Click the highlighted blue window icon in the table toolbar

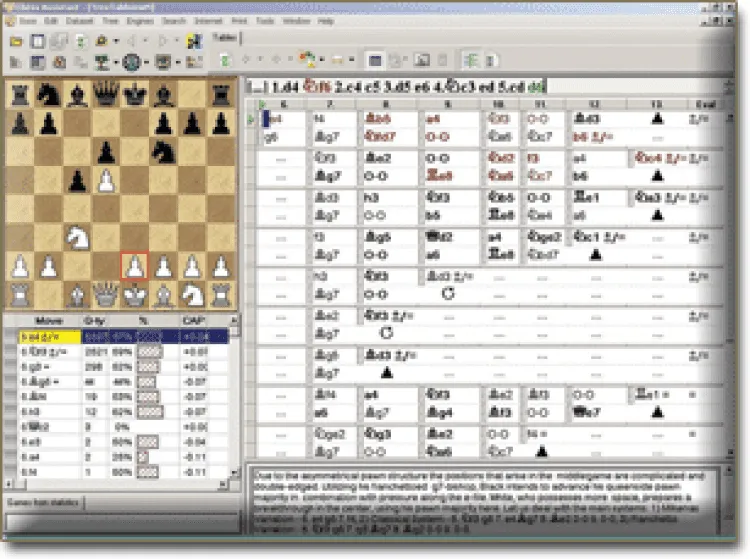coord(375,60)
